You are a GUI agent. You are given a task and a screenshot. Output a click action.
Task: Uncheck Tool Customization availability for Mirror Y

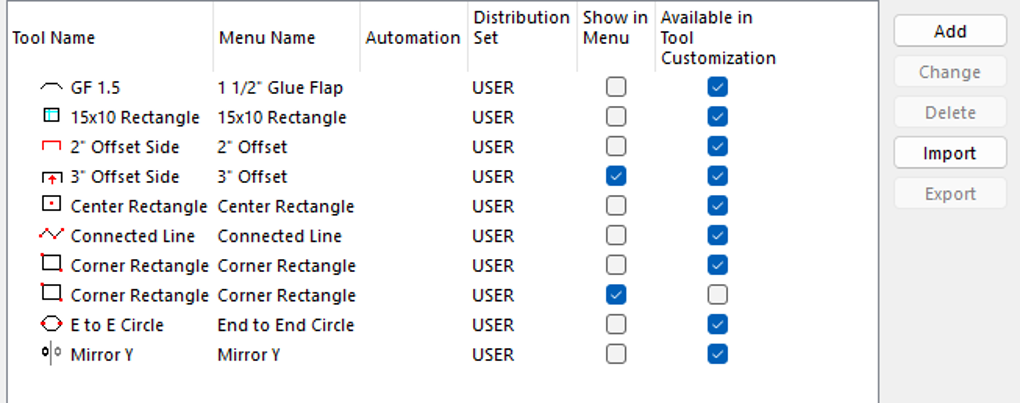(x=718, y=354)
